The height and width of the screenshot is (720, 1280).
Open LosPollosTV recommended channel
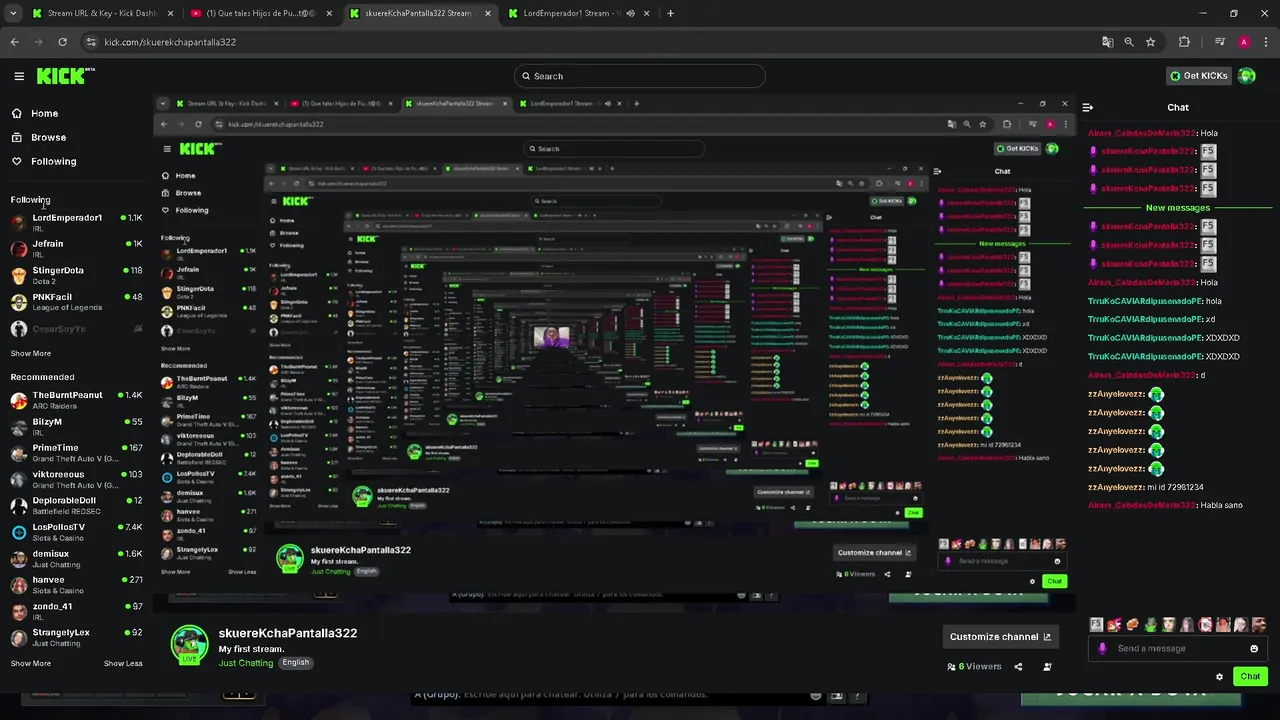pos(77,531)
